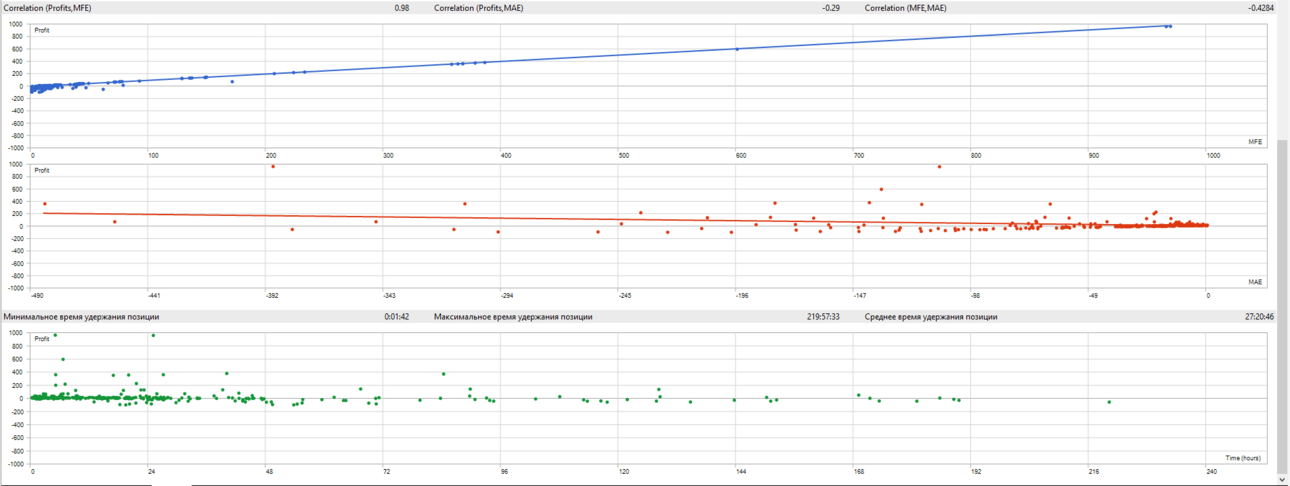Click the blue data point near MFE 600

[737, 49]
